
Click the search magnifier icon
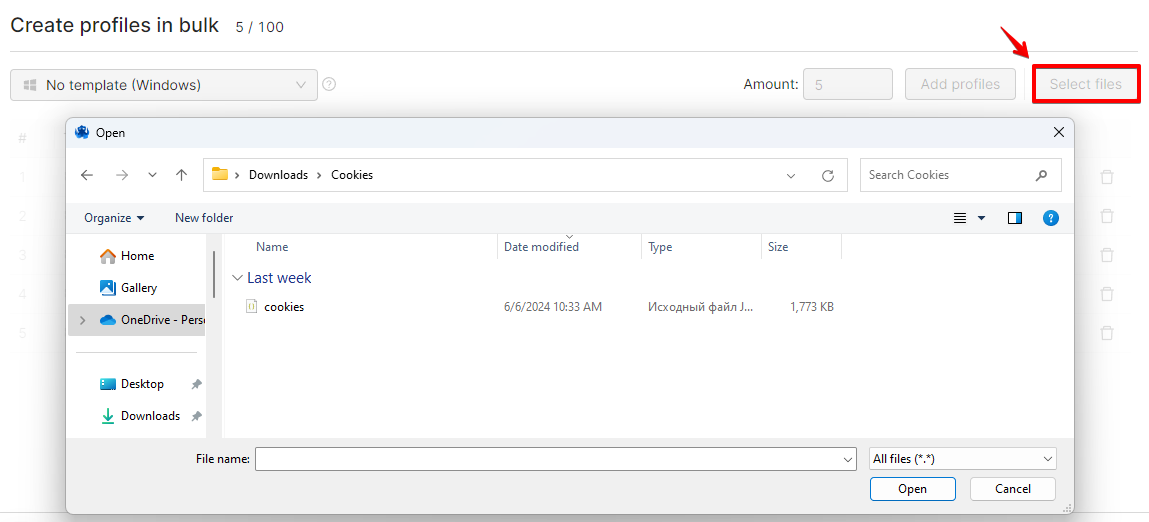(1041, 175)
